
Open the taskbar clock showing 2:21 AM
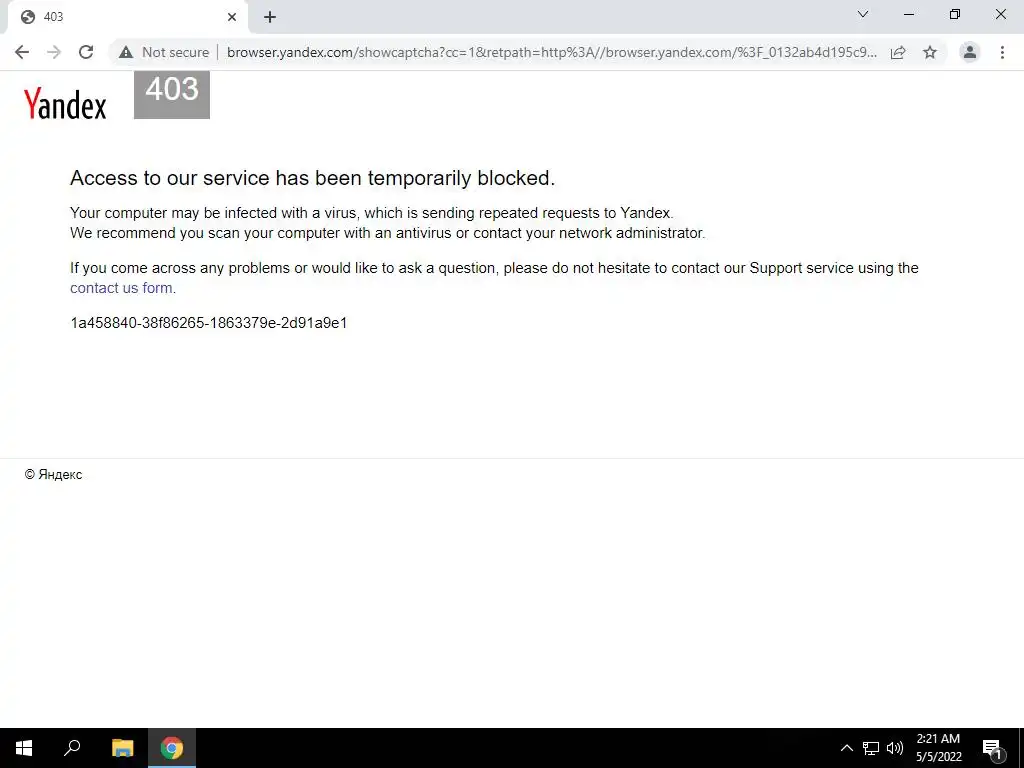click(x=938, y=748)
